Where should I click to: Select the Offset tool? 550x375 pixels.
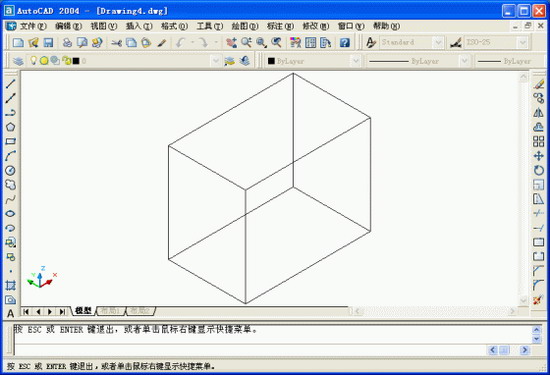[x=538, y=127]
